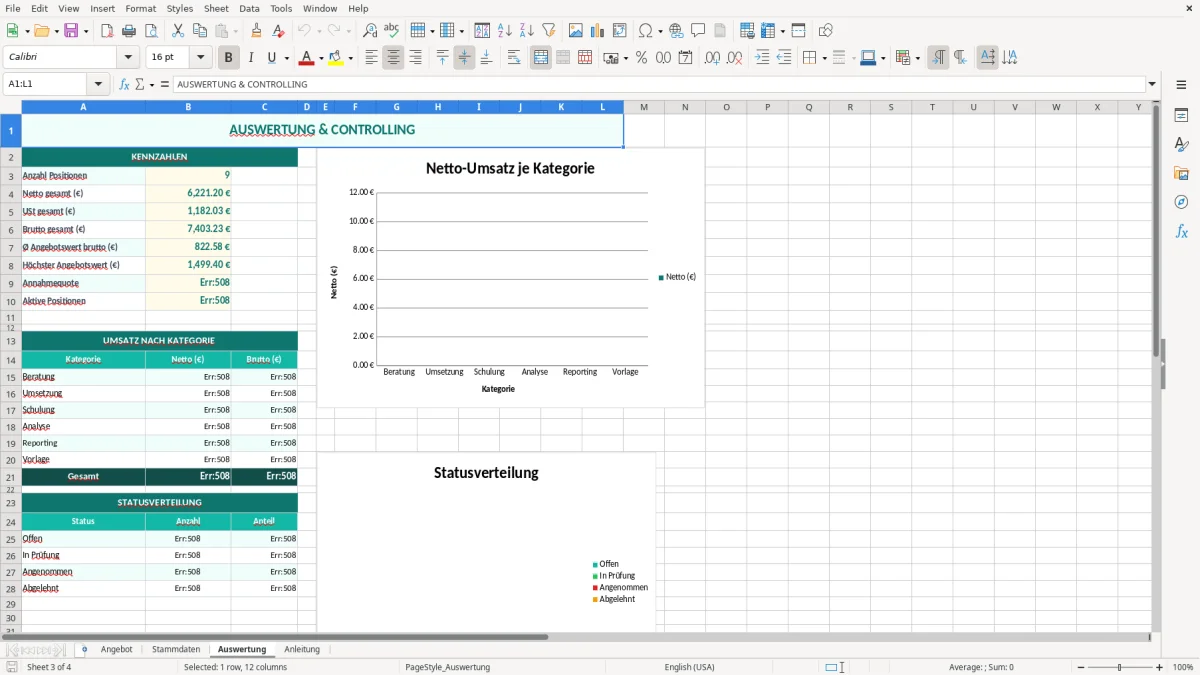Image resolution: width=1200 pixels, height=675 pixels.
Task: Click the Cut scissors icon
Action: 178,31
